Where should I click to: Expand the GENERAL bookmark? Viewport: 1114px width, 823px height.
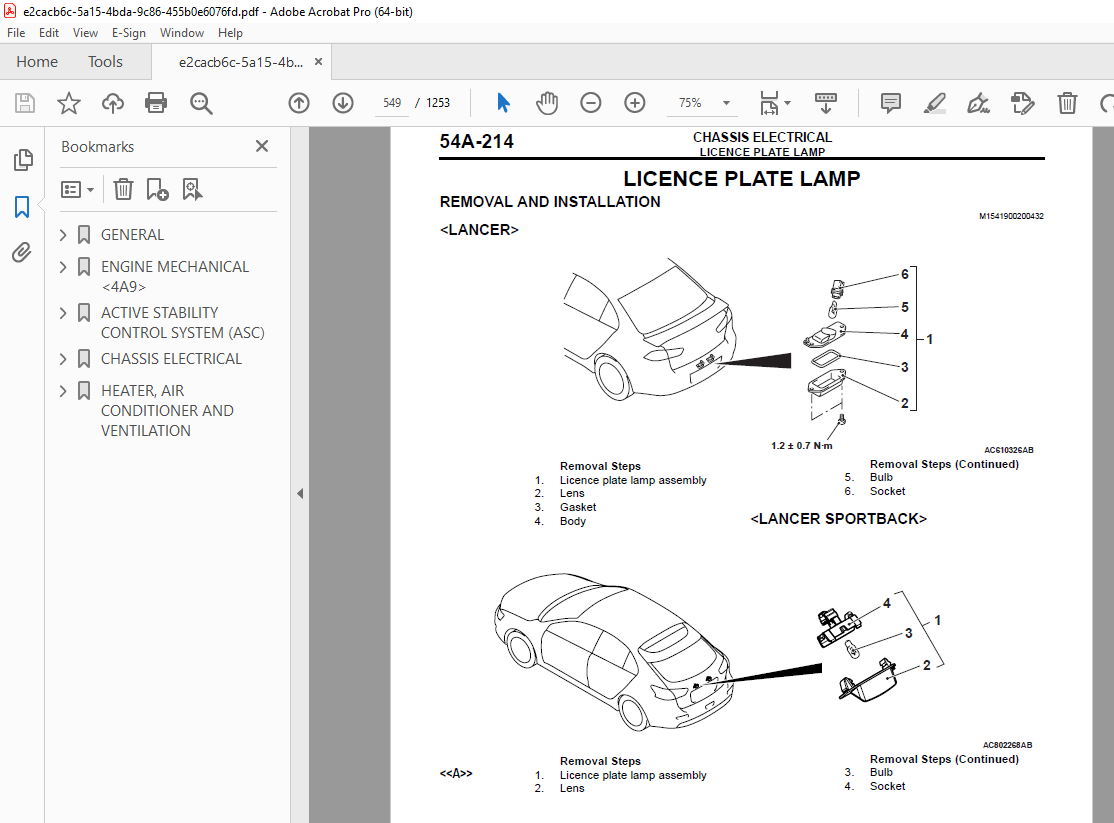coord(63,235)
